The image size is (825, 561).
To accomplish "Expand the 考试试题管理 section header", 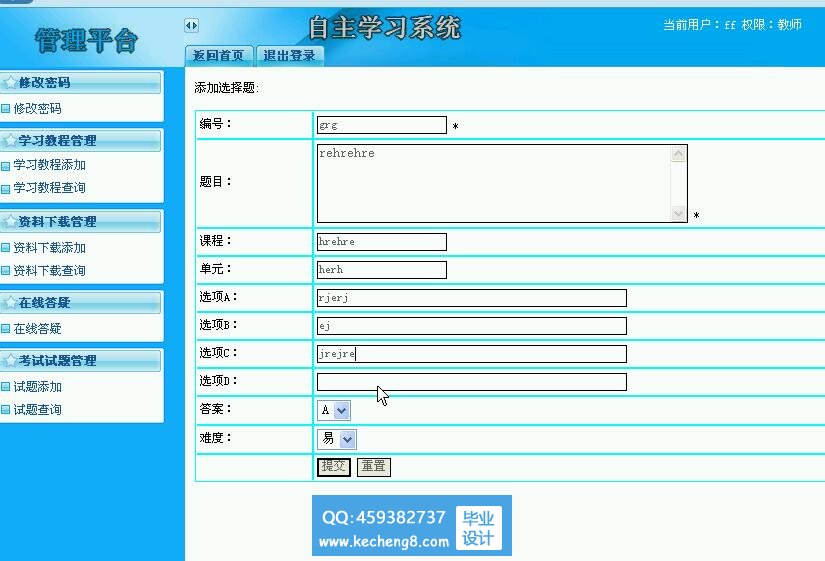I will point(81,360).
